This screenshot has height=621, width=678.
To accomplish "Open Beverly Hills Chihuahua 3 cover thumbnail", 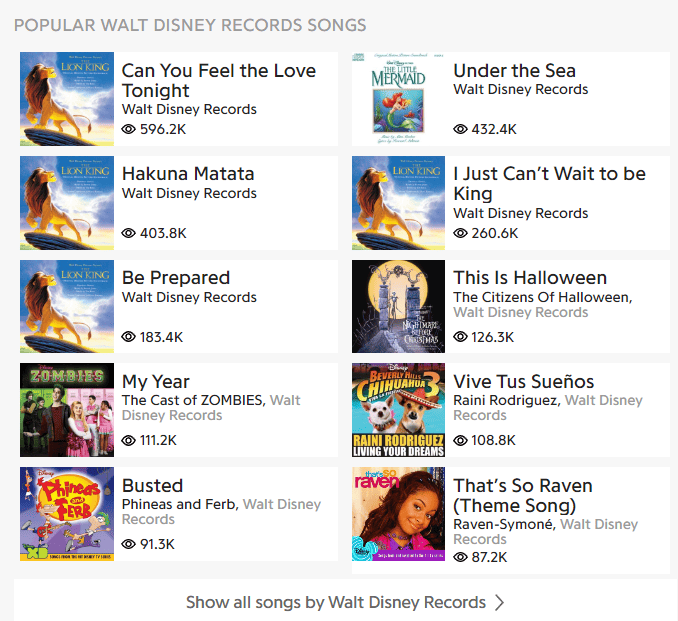I will coord(398,411).
